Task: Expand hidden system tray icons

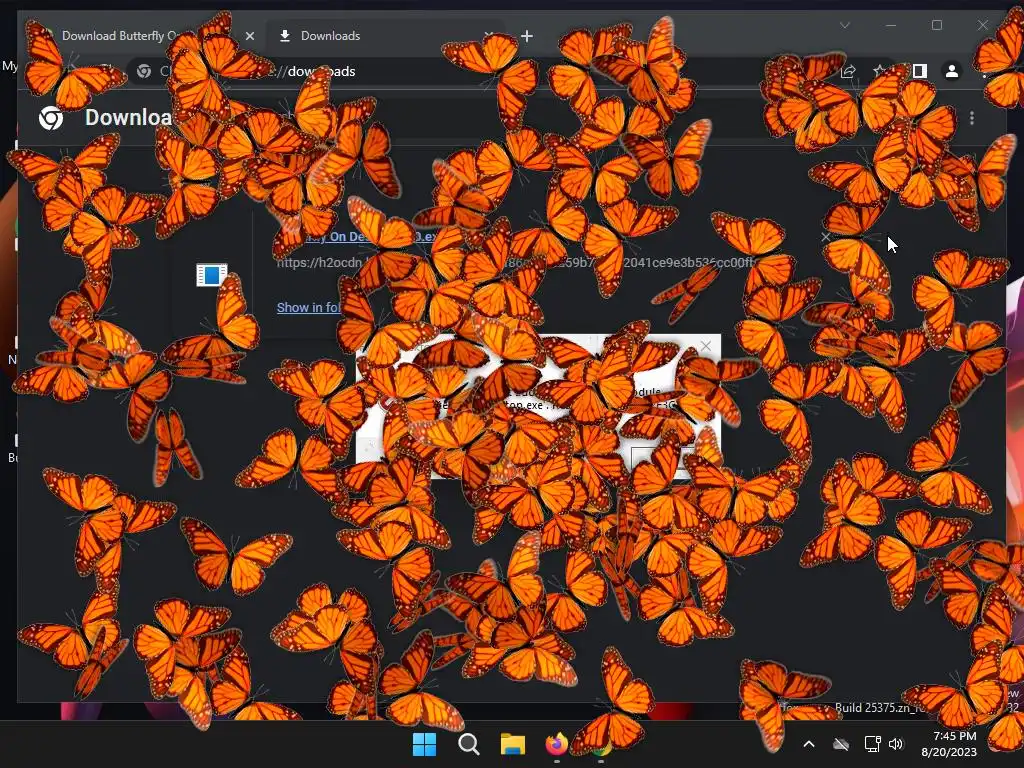Action: 808,744
